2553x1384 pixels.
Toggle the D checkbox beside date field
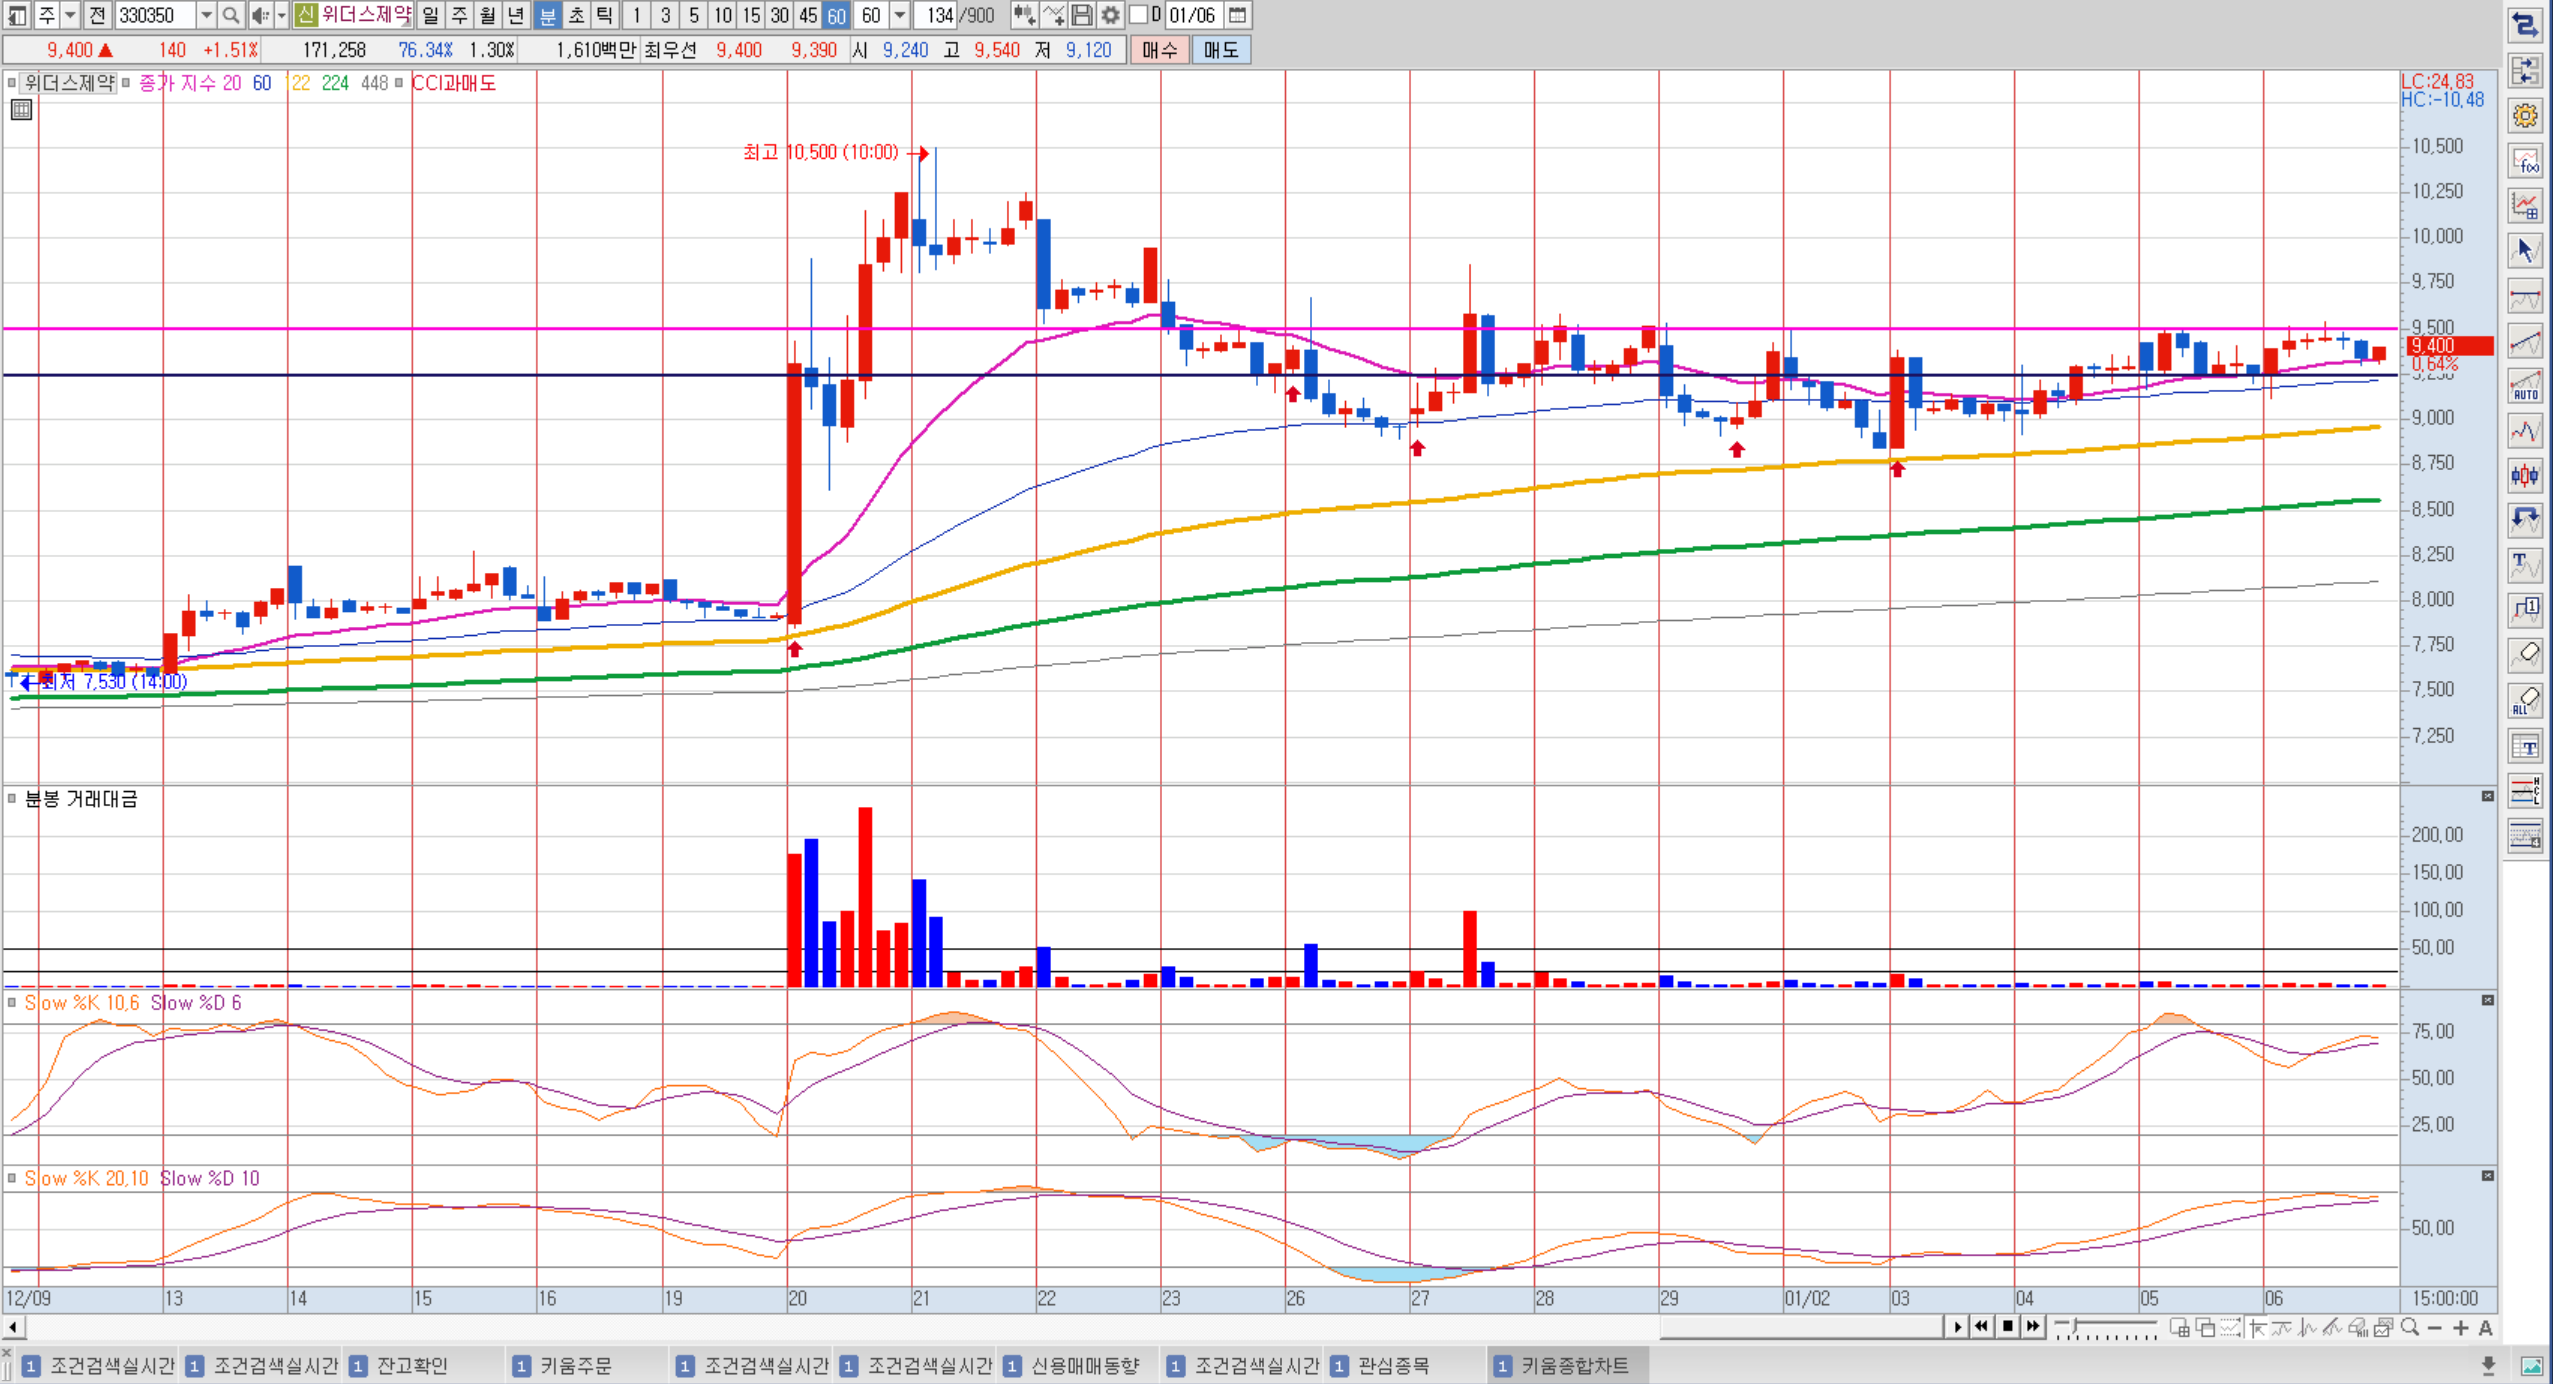coord(1139,15)
